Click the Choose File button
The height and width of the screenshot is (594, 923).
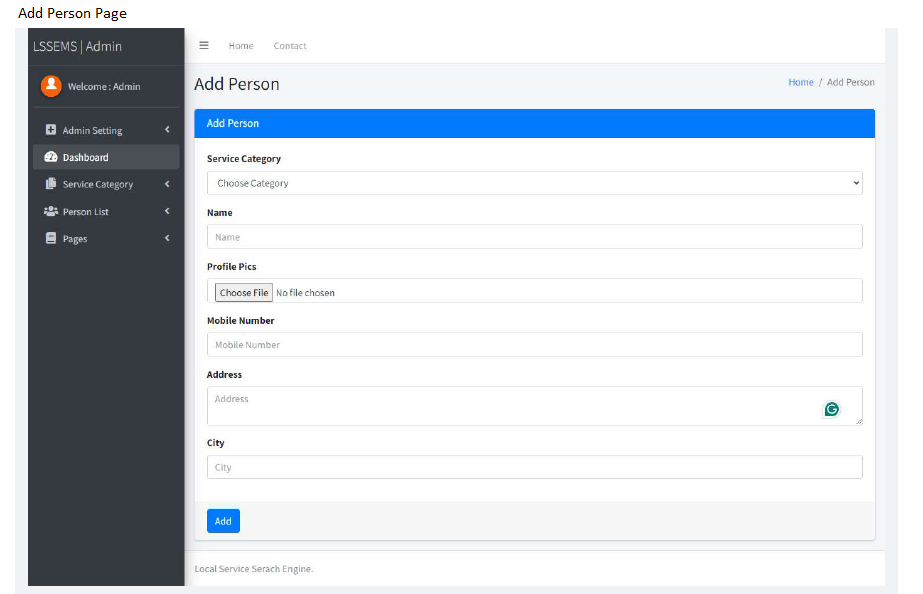click(x=244, y=293)
